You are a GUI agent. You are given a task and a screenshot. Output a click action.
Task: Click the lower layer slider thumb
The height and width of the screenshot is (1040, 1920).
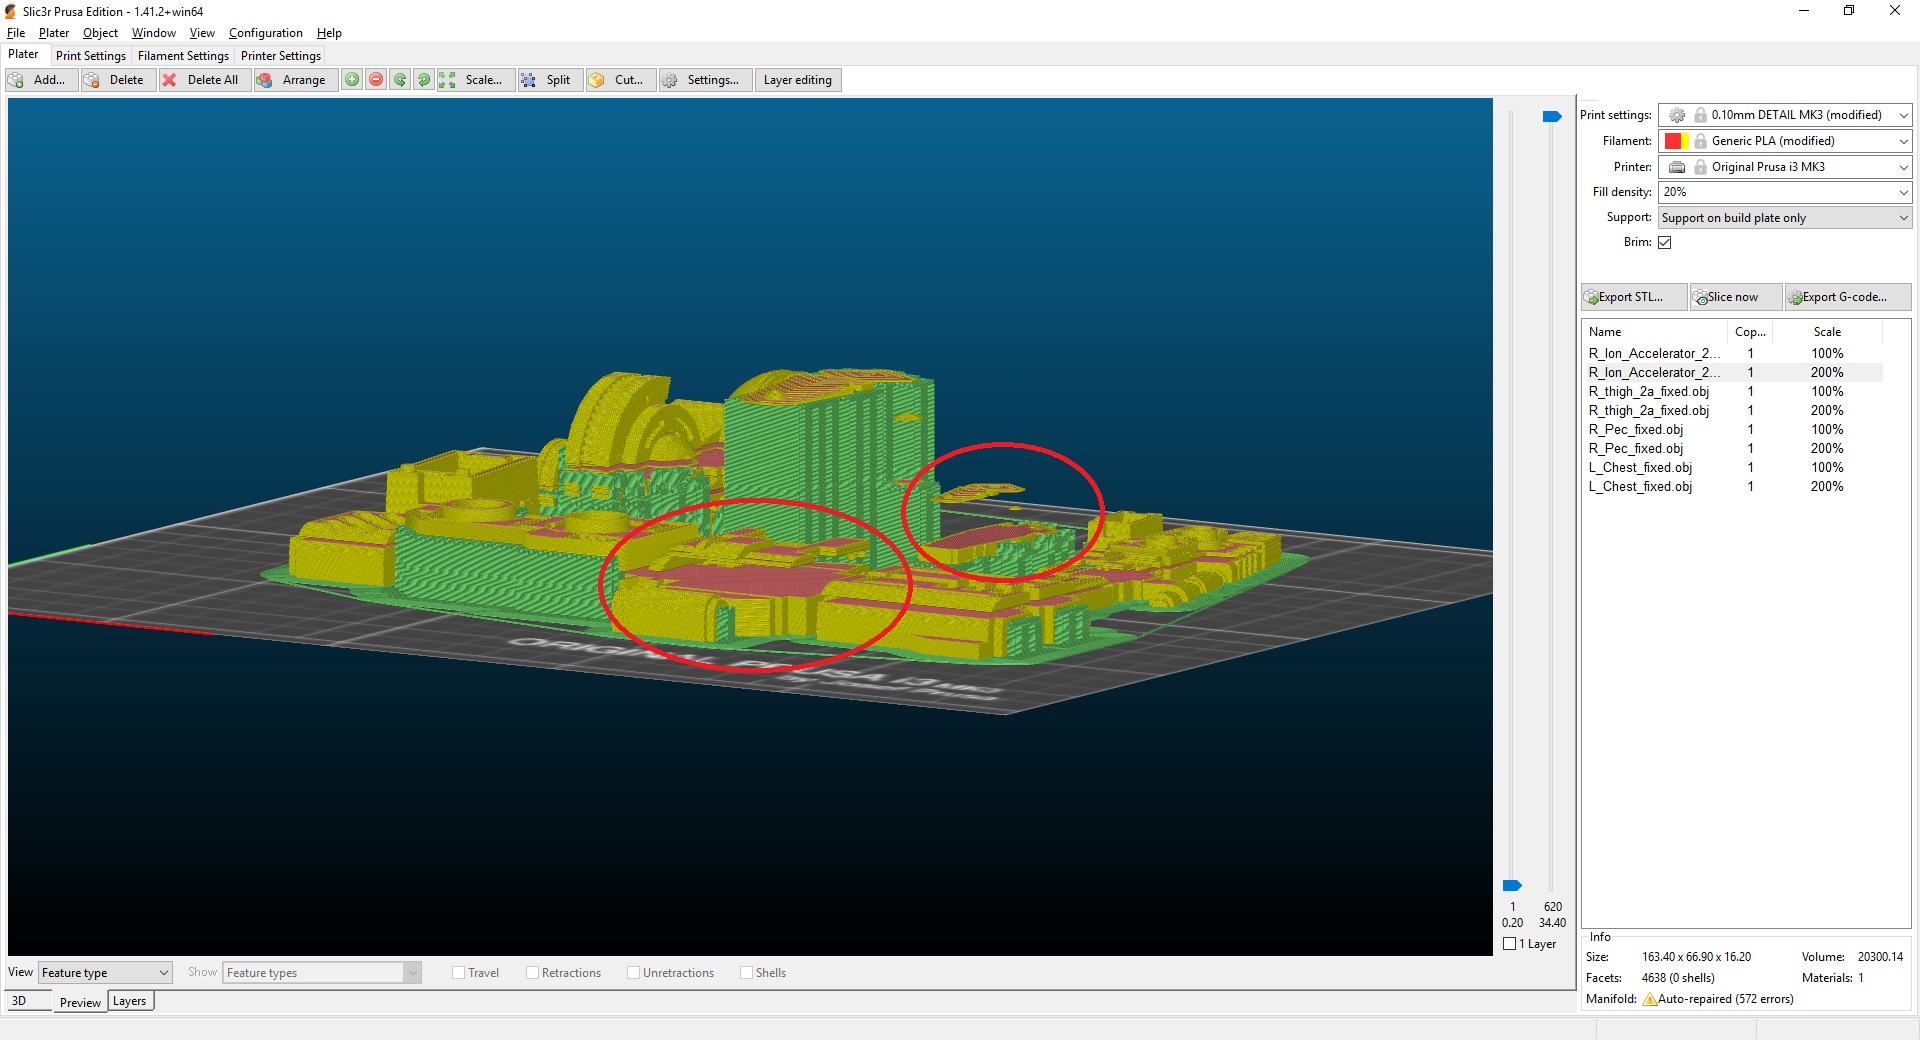[x=1512, y=886]
